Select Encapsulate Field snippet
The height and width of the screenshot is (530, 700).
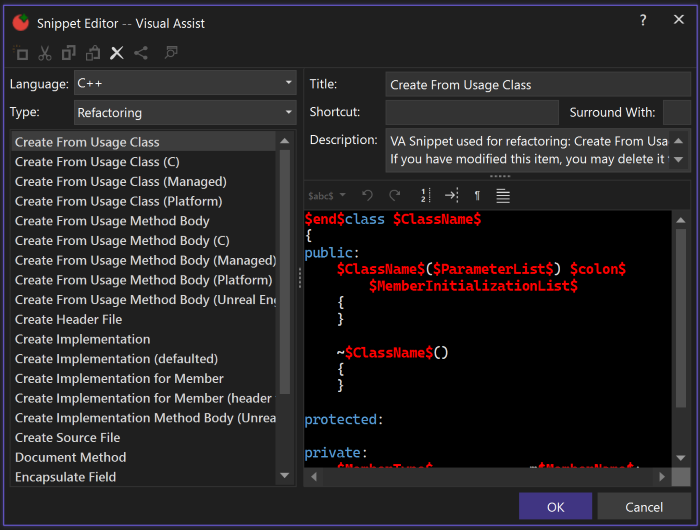tap(66, 477)
